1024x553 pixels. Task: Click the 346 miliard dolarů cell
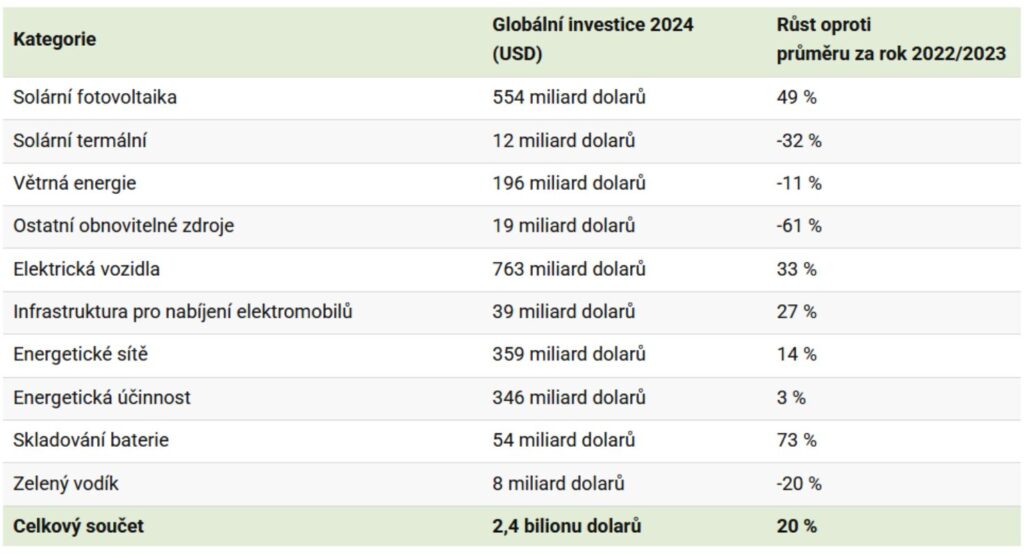tap(569, 398)
